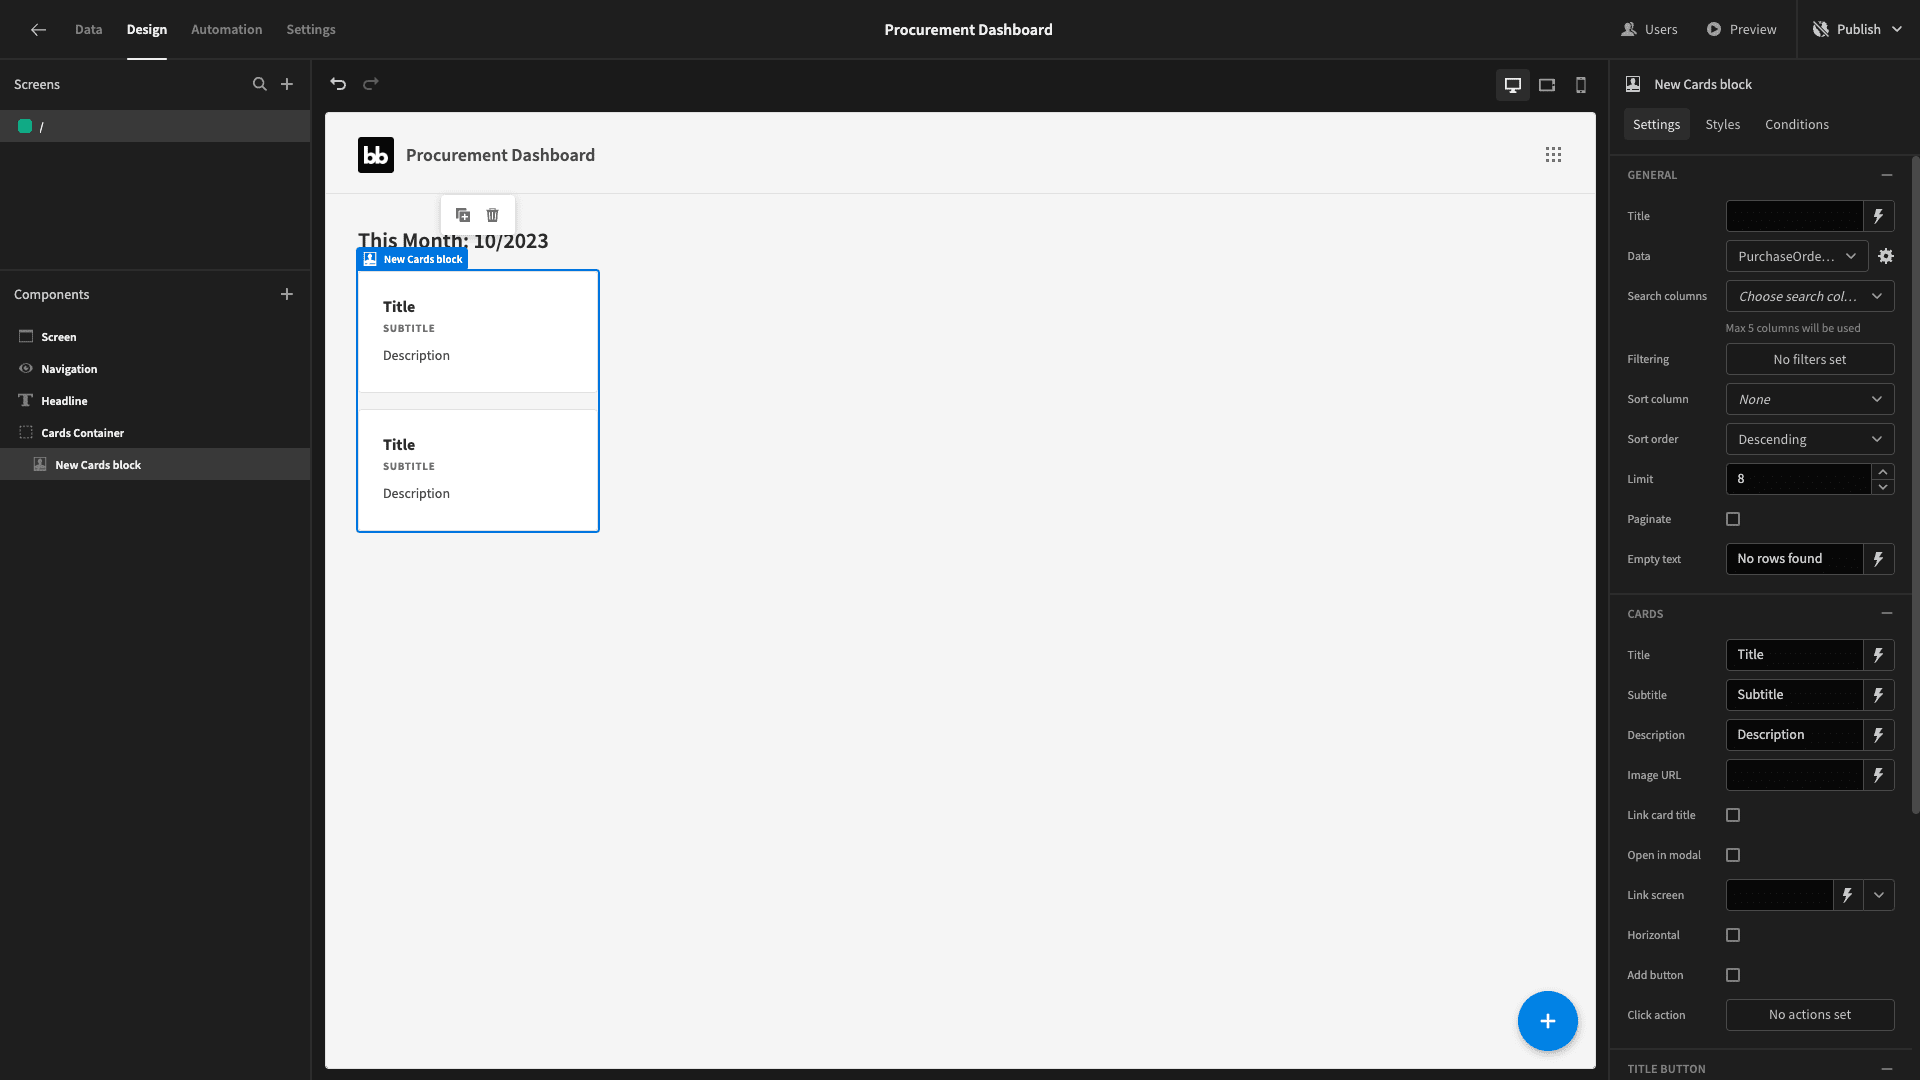Switch to tablet preview size

[1547, 85]
